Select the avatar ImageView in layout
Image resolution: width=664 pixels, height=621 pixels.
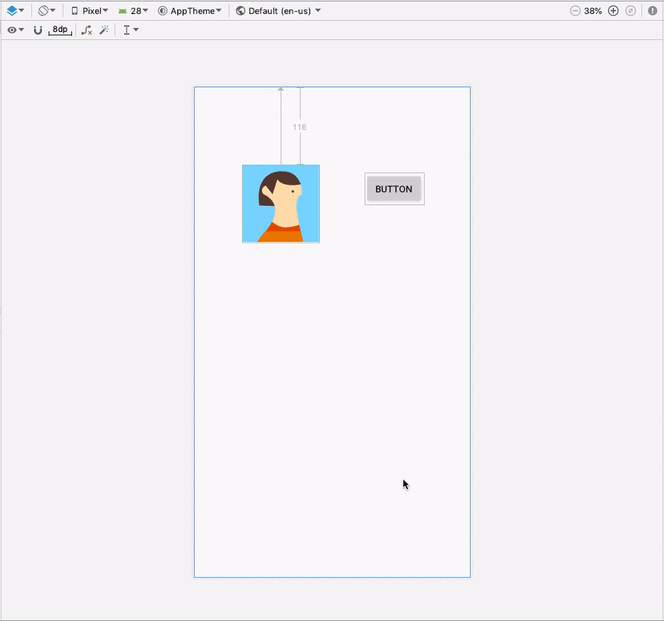click(x=281, y=204)
